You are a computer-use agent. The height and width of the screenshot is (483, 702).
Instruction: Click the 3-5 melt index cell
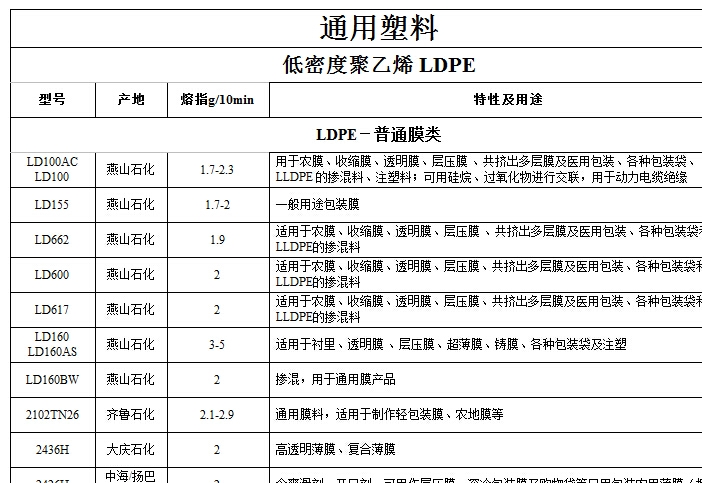coord(217,344)
